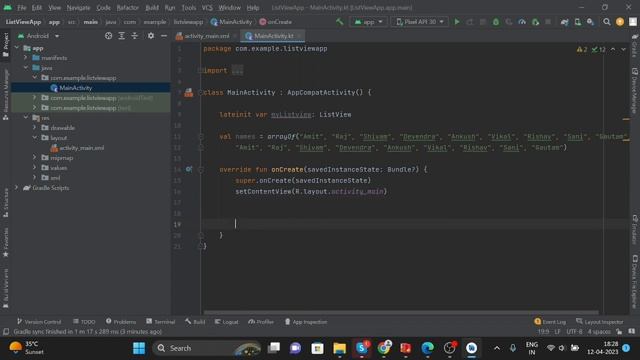The image size is (640, 360).
Task: Click Select Opened File target icon
Action: 109,36
